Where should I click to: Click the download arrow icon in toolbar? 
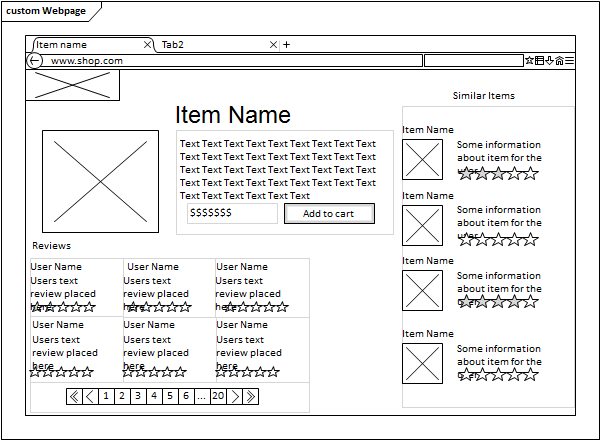(549, 61)
